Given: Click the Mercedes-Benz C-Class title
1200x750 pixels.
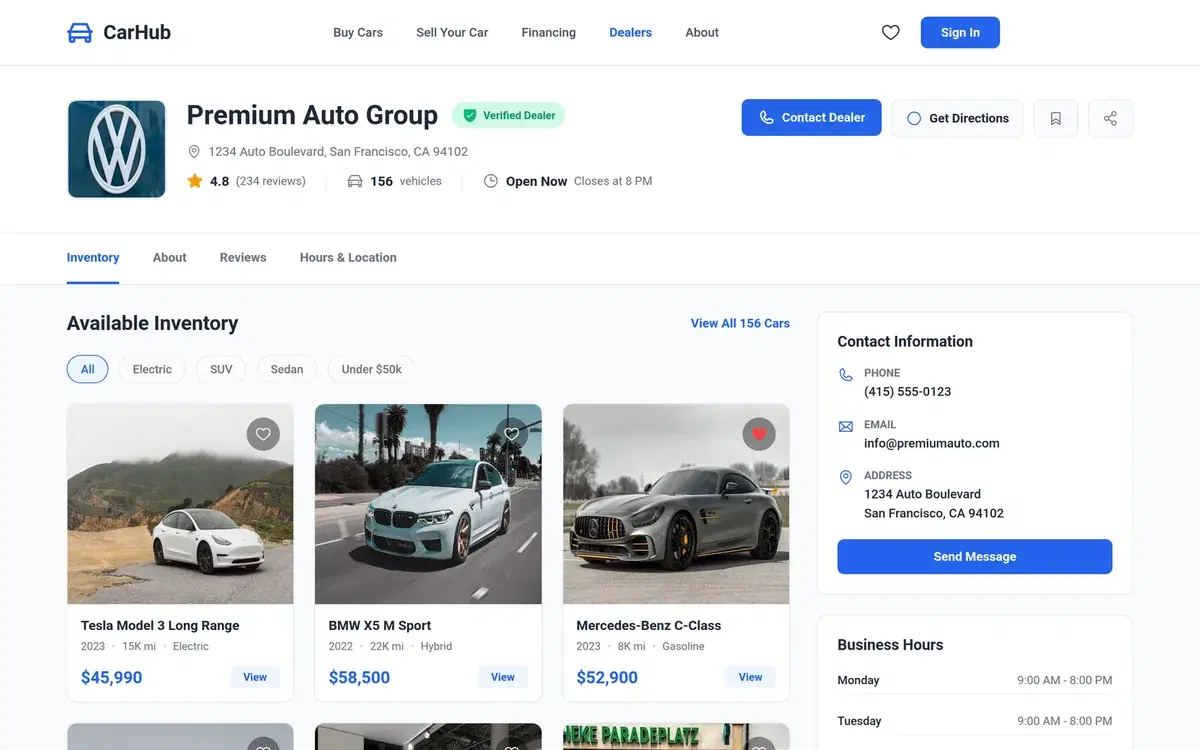Looking at the screenshot, I should tap(649, 626).
